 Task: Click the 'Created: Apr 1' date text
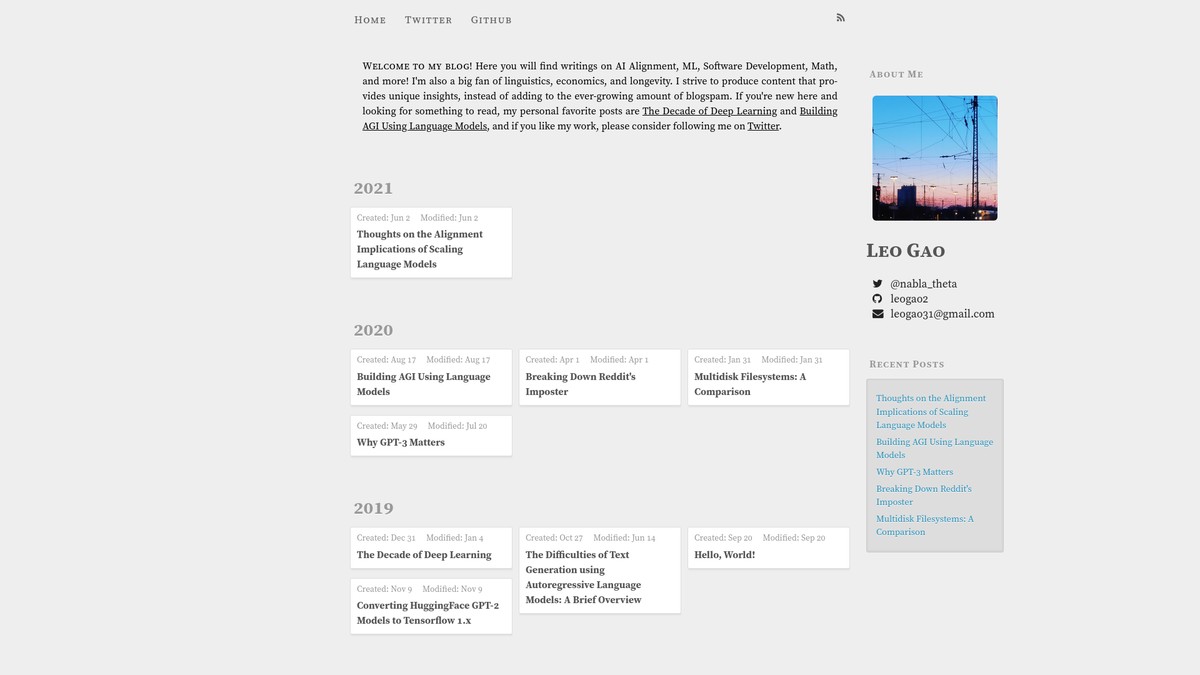pyautogui.click(x=552, y=360)
